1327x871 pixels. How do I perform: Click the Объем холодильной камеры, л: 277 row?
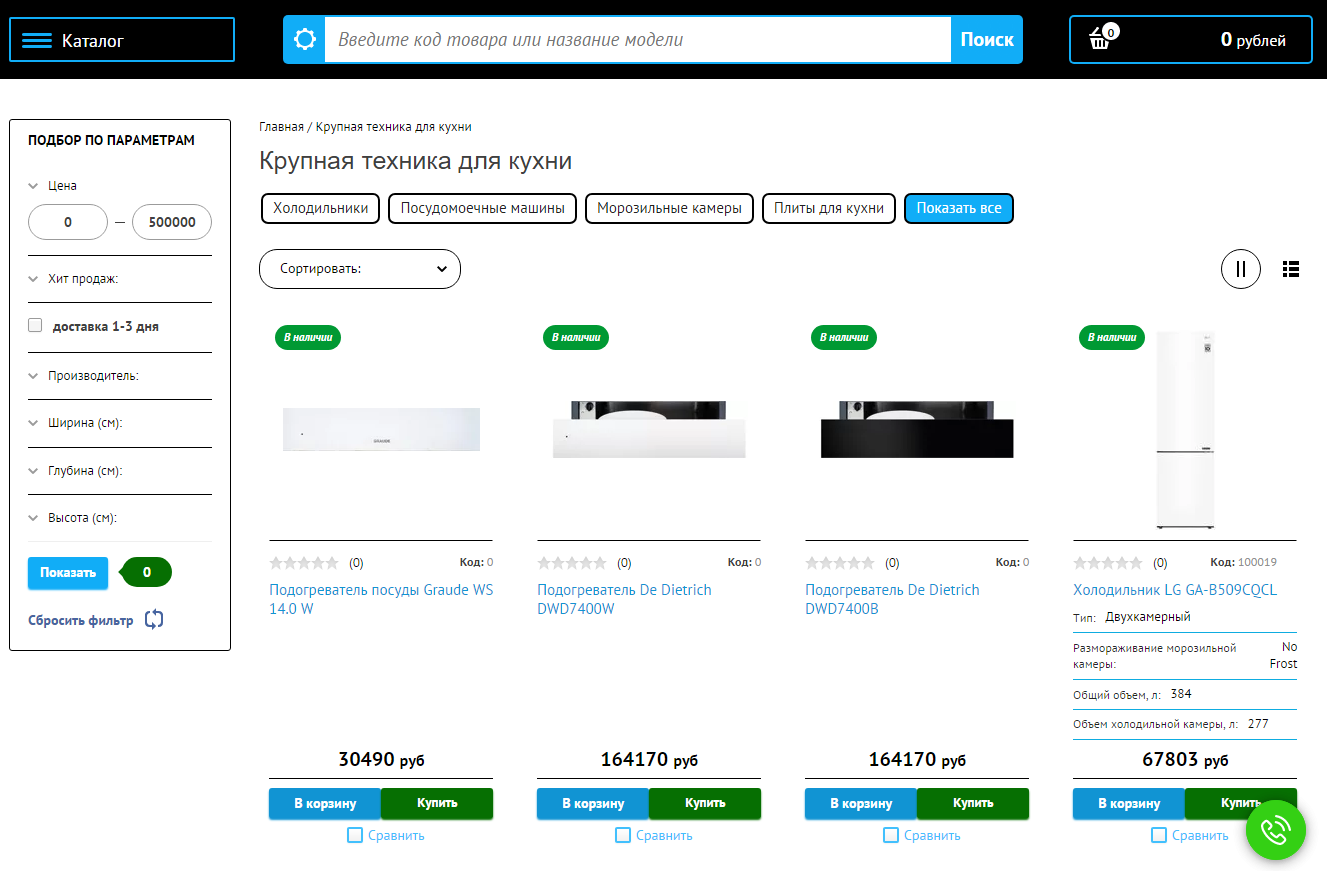click(1185, 724)
